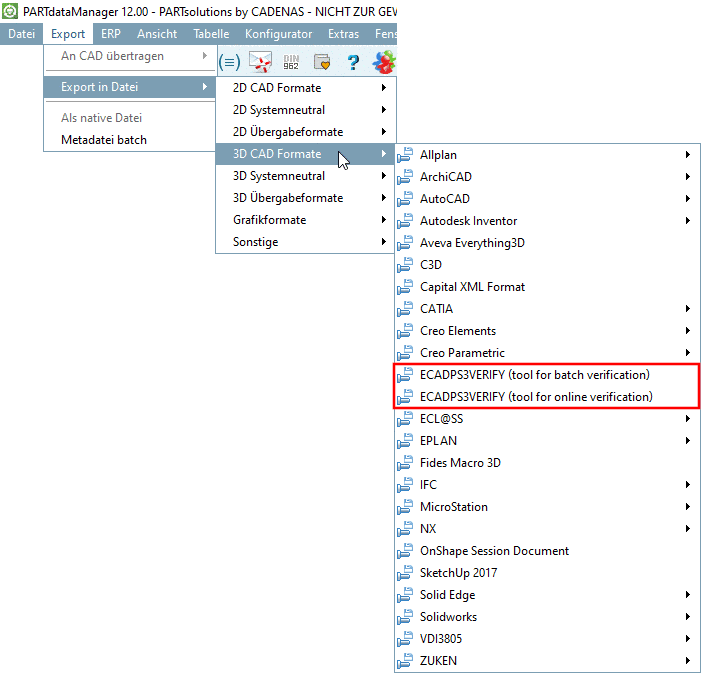Screen dimensions: 706x673
Task: Click the (≡) toolbar icon
Action: (229, 62)
